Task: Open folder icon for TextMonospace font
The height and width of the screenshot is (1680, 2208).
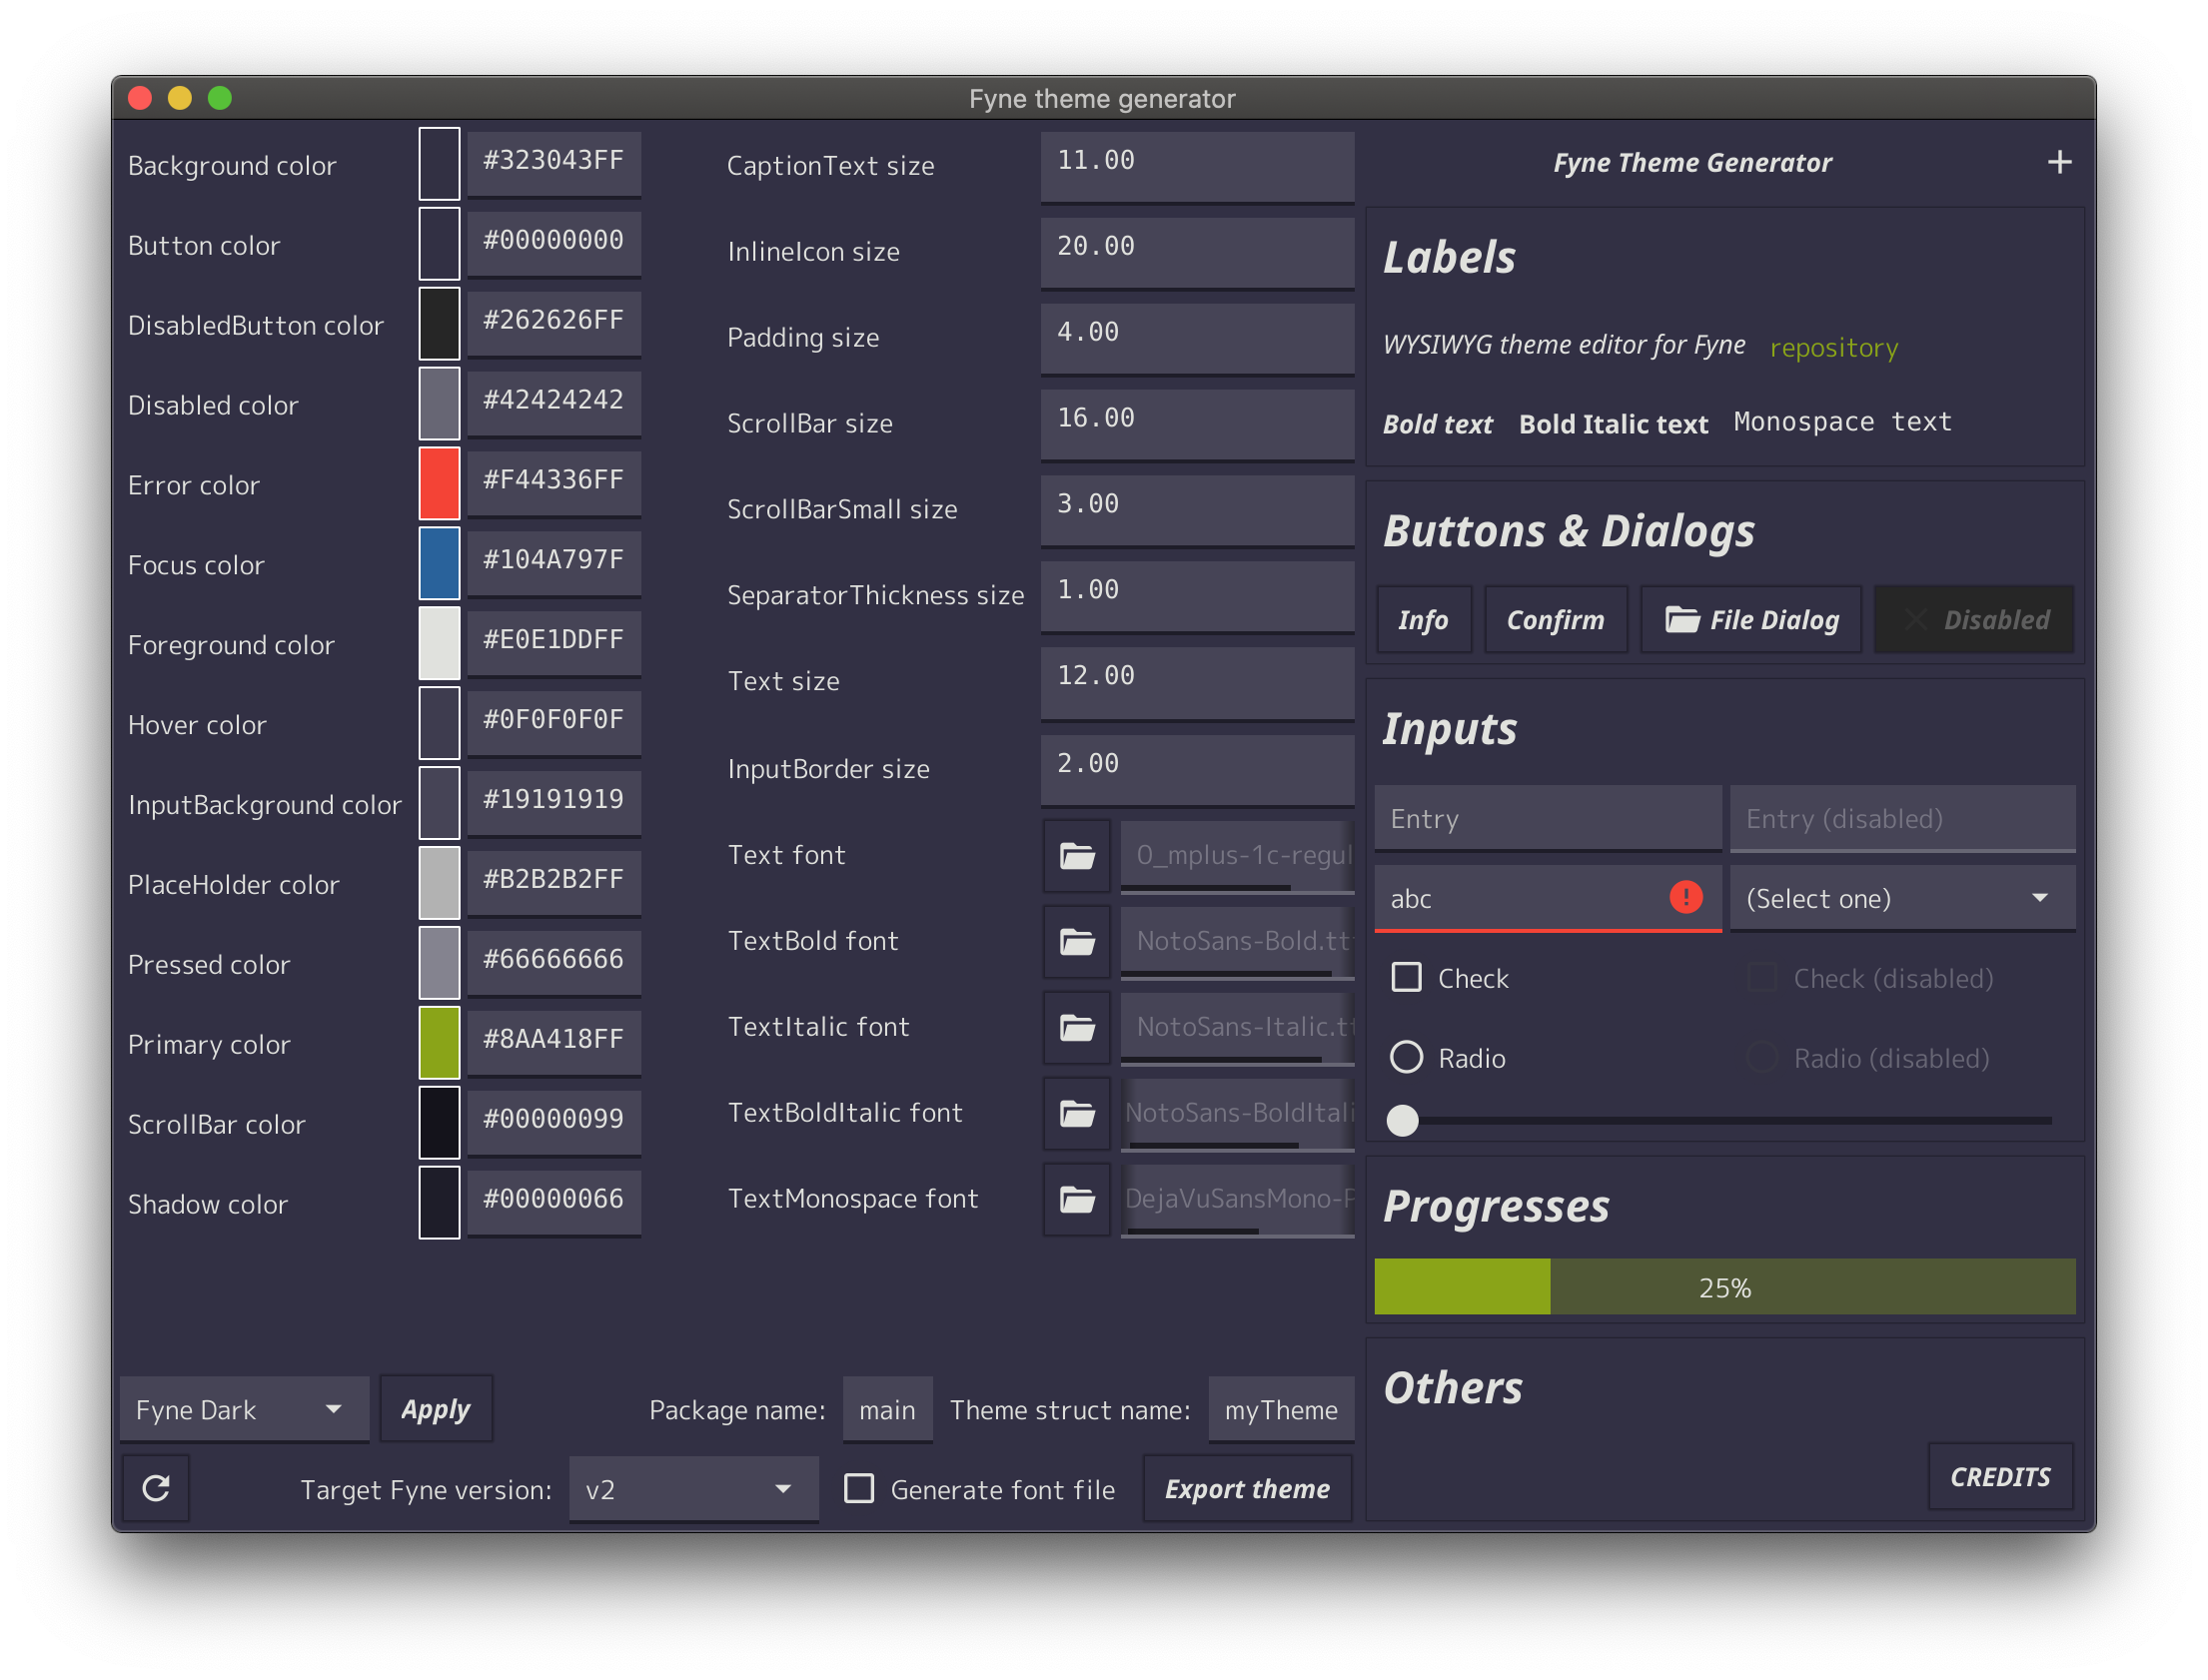Action: point(1076,1200)
